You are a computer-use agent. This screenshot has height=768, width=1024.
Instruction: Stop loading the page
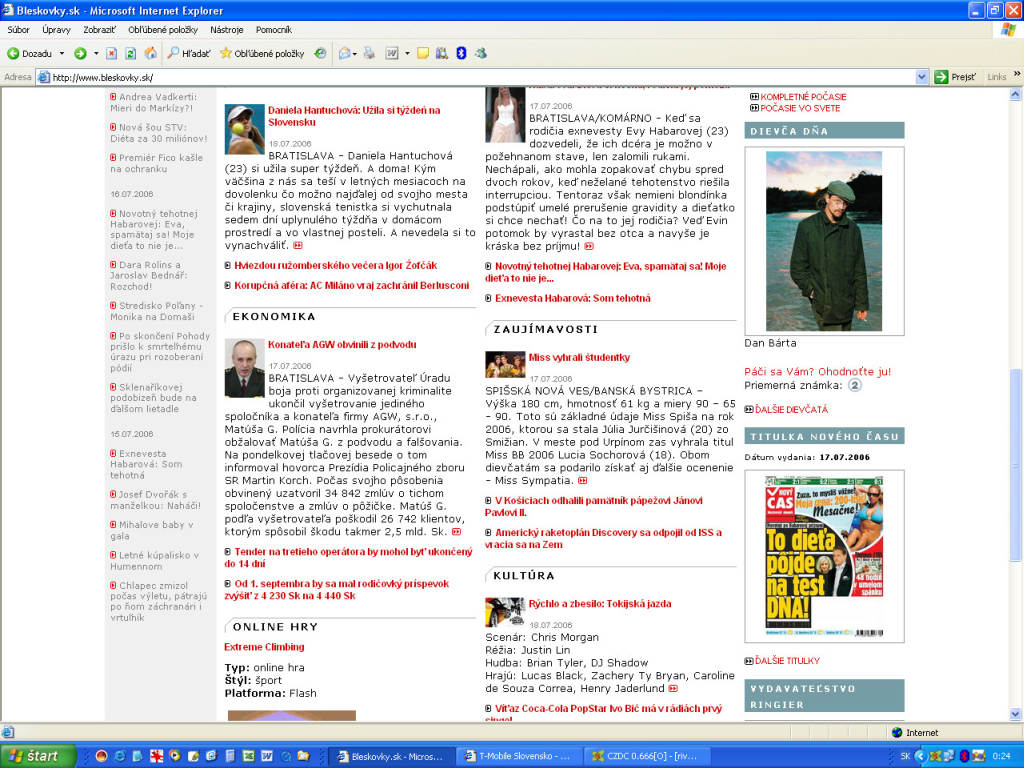(112, 54)
